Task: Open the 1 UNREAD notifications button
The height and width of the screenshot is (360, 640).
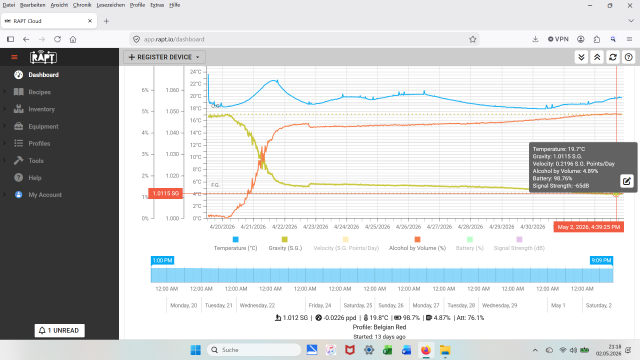Action: click(60, 330)
